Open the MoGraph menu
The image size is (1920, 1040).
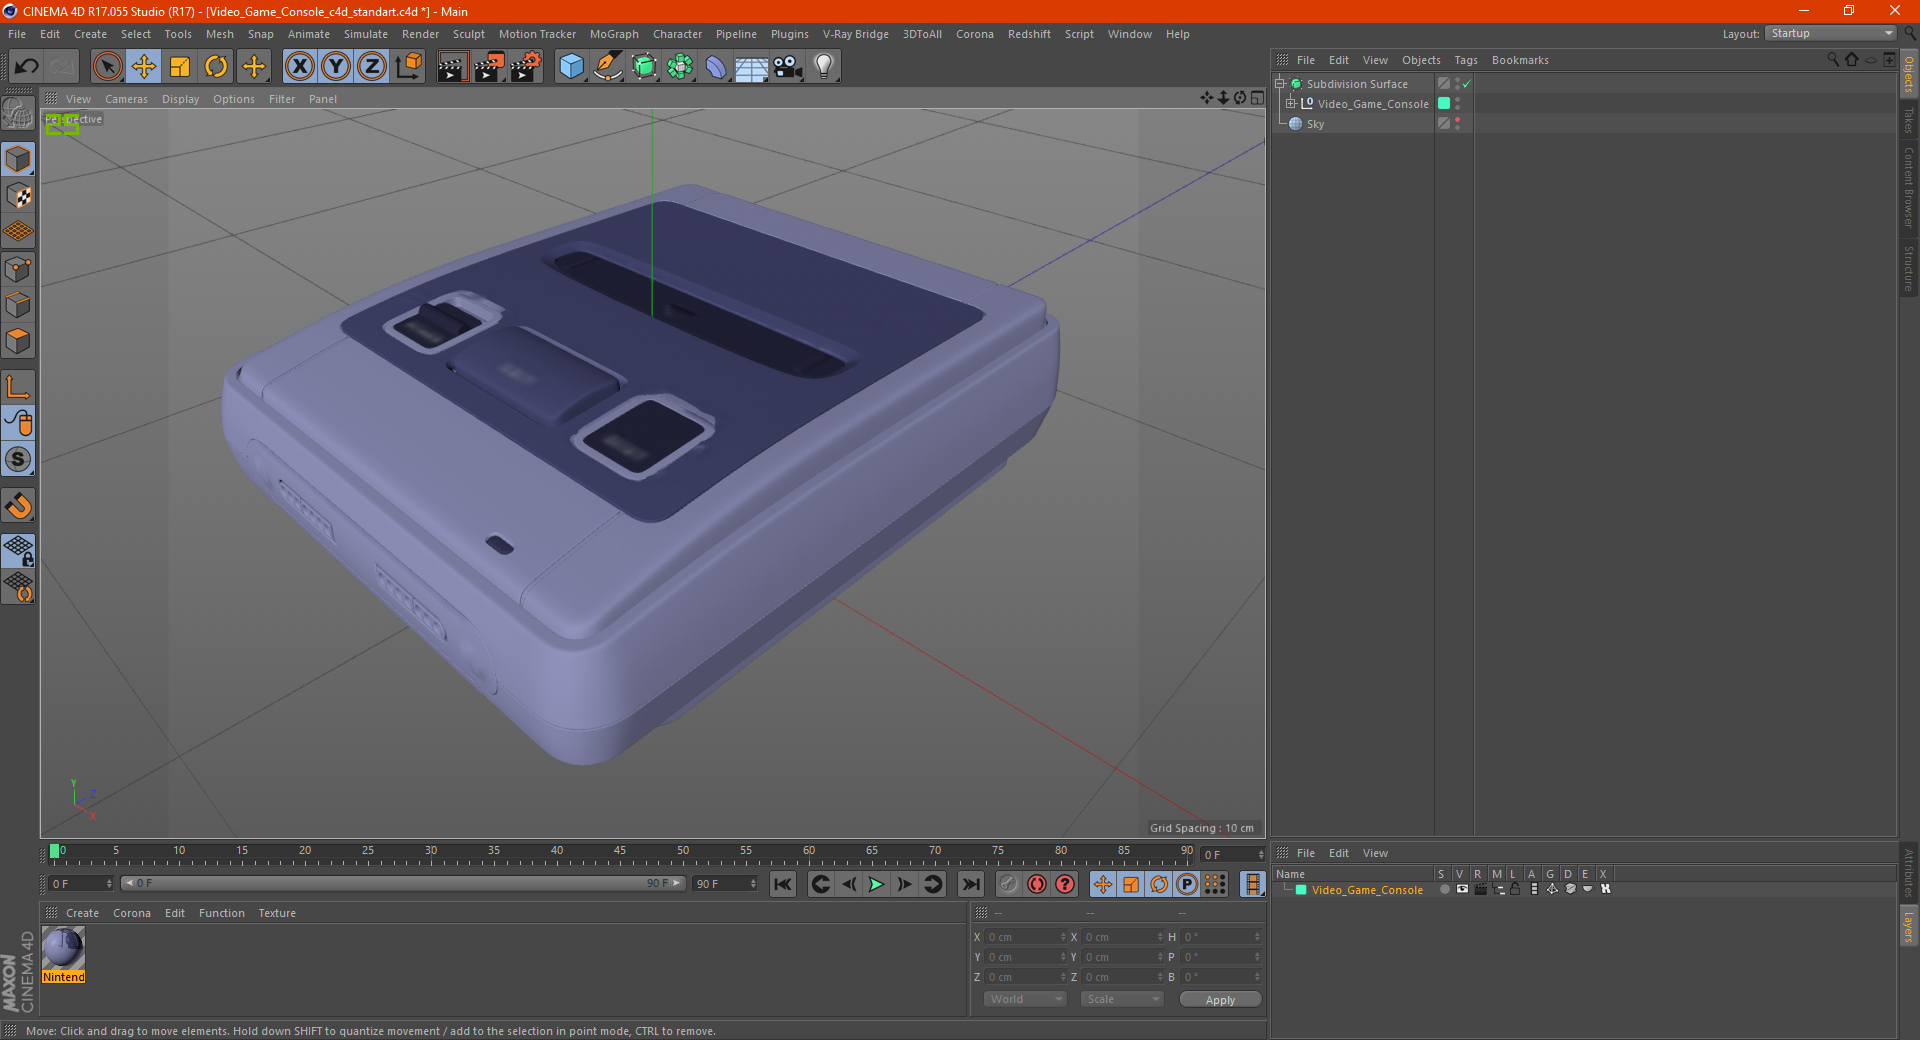pos(614,34)
